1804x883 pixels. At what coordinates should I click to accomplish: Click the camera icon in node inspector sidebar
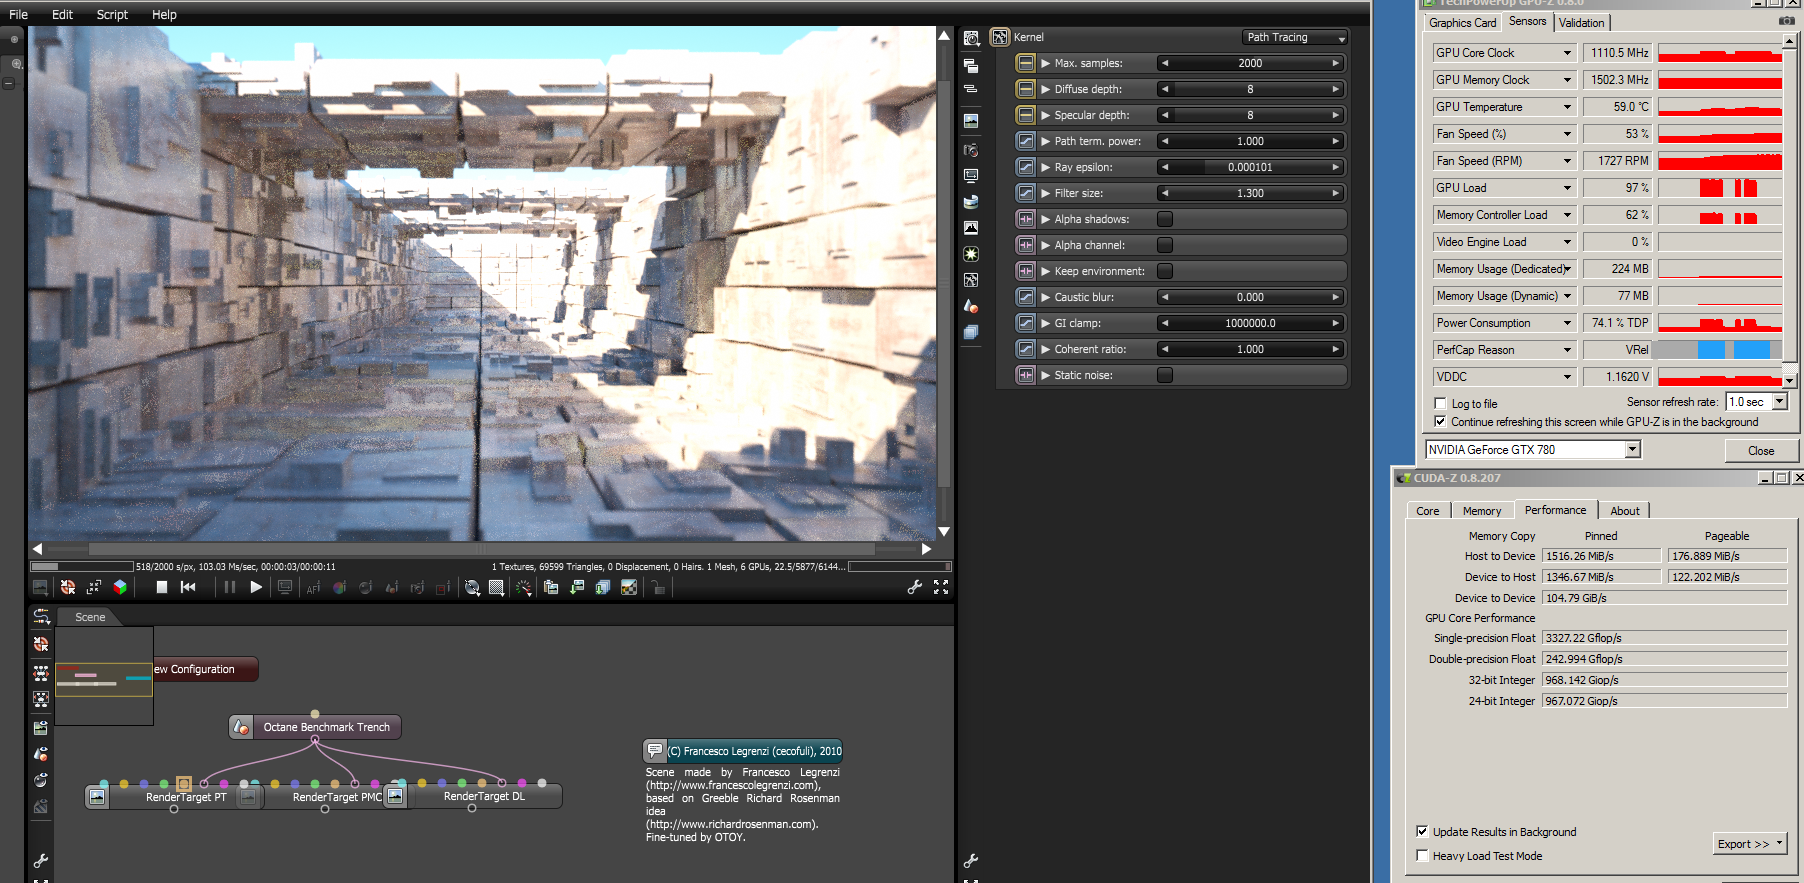tap(971, 150)
